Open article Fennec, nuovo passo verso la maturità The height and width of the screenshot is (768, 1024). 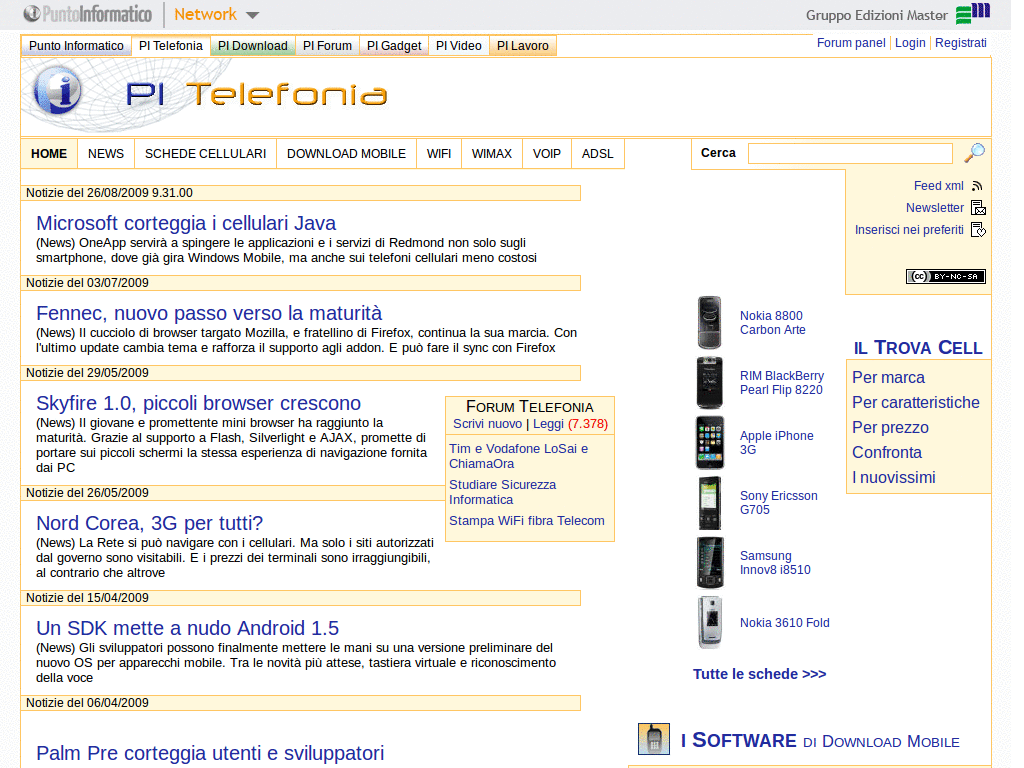coord(209,313)
